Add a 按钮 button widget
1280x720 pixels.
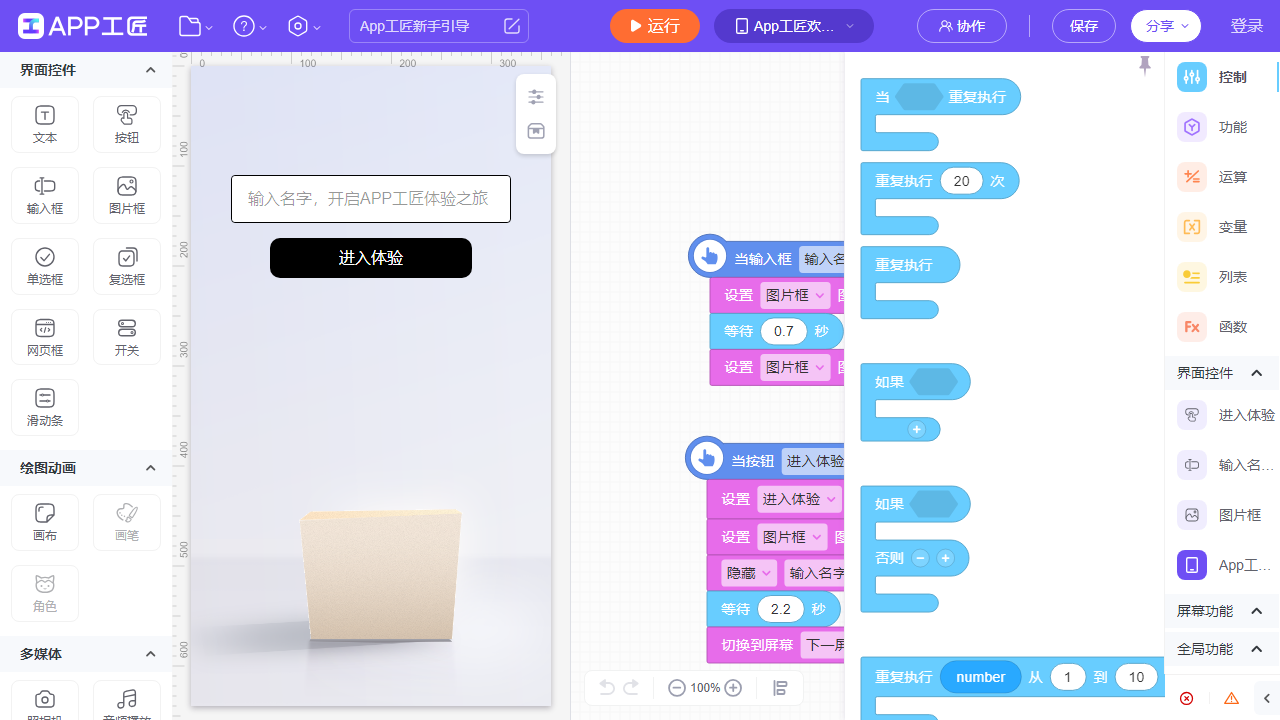click(127, 125)
